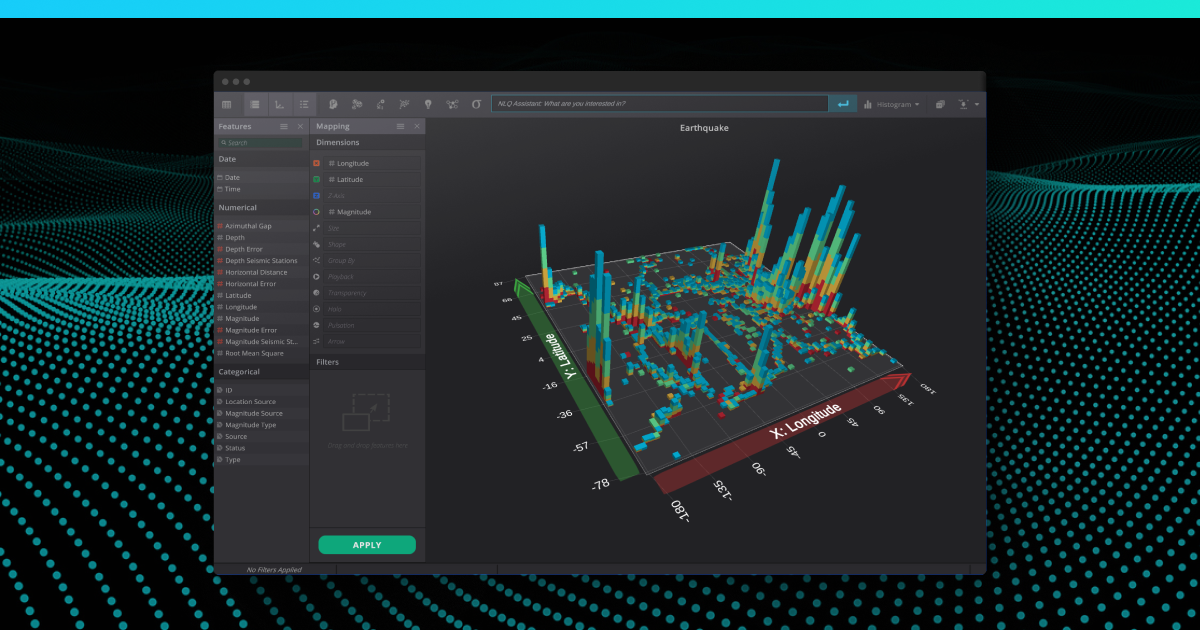This screenshot has height=630, width=1200.
Task: Select the Horizontal Distance feature
Action: click(261, 272)
